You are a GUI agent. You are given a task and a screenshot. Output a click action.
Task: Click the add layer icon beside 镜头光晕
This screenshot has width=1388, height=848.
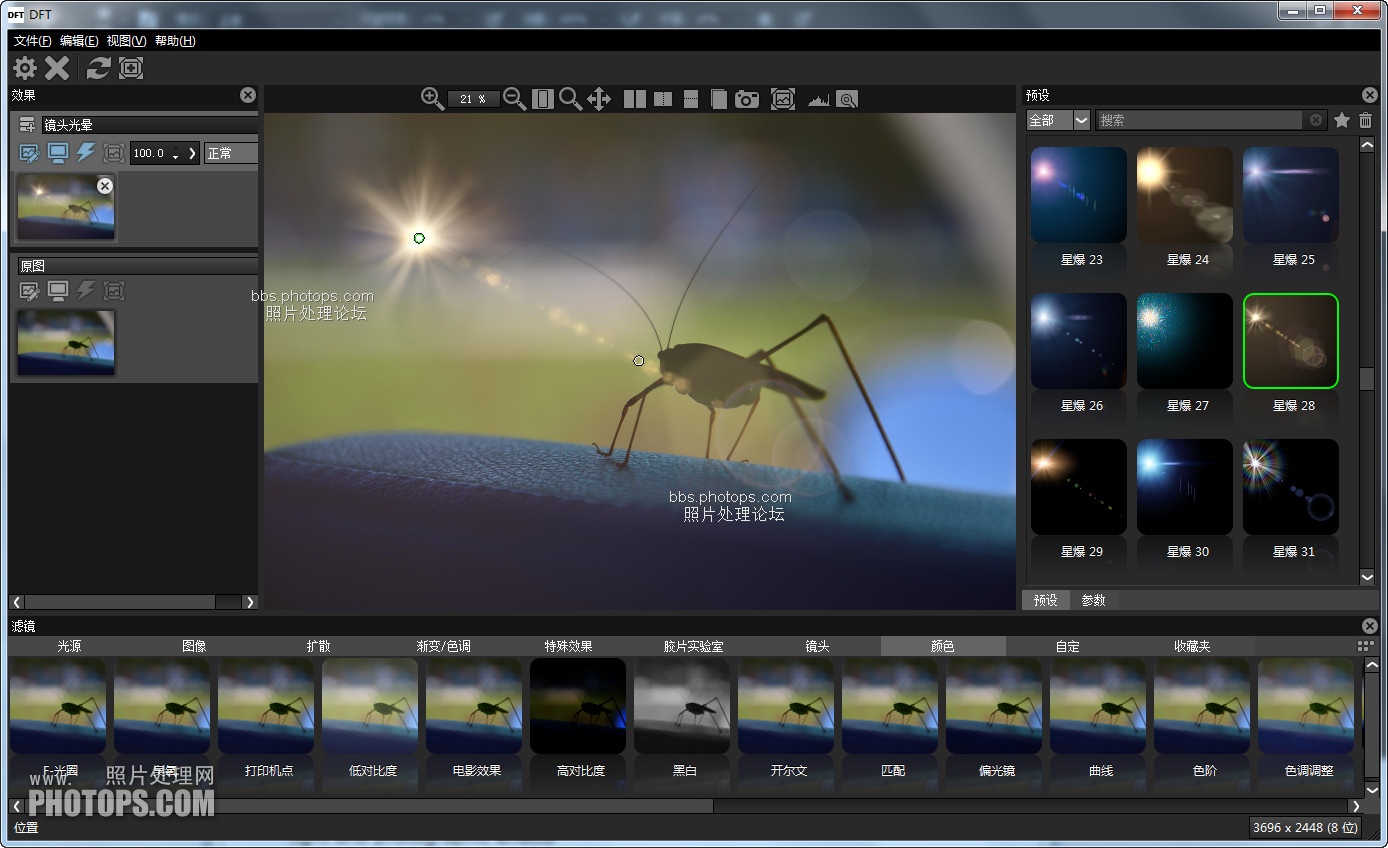click(x=28, y=125)
